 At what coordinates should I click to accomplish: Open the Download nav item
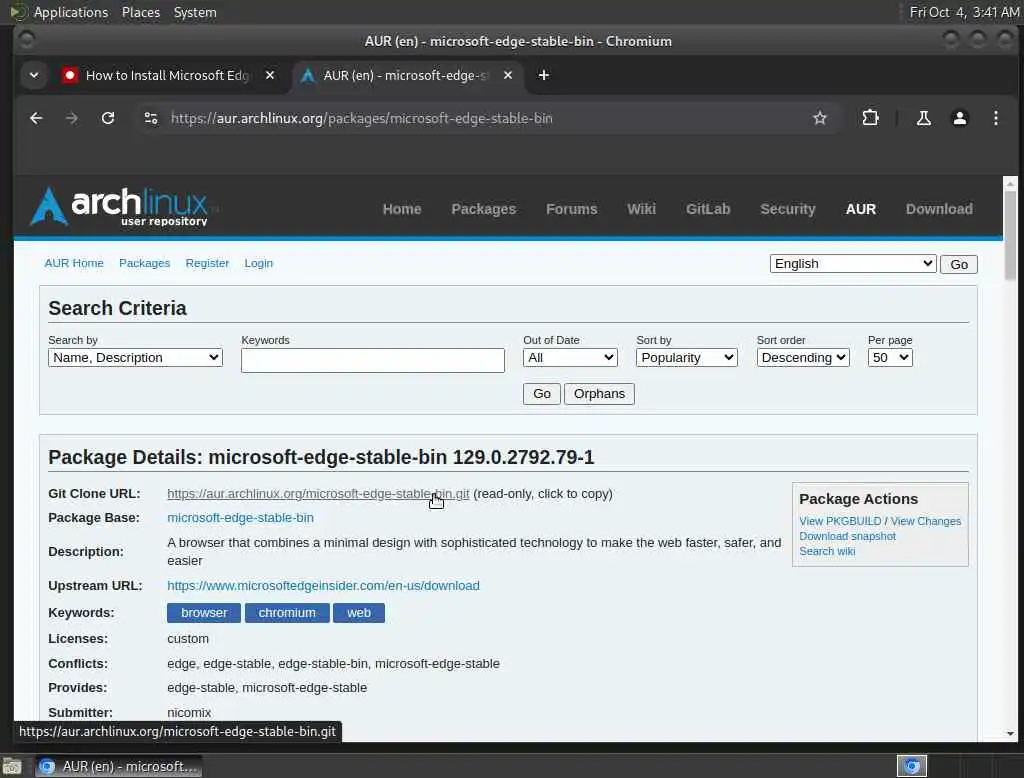tap(939, 209)
